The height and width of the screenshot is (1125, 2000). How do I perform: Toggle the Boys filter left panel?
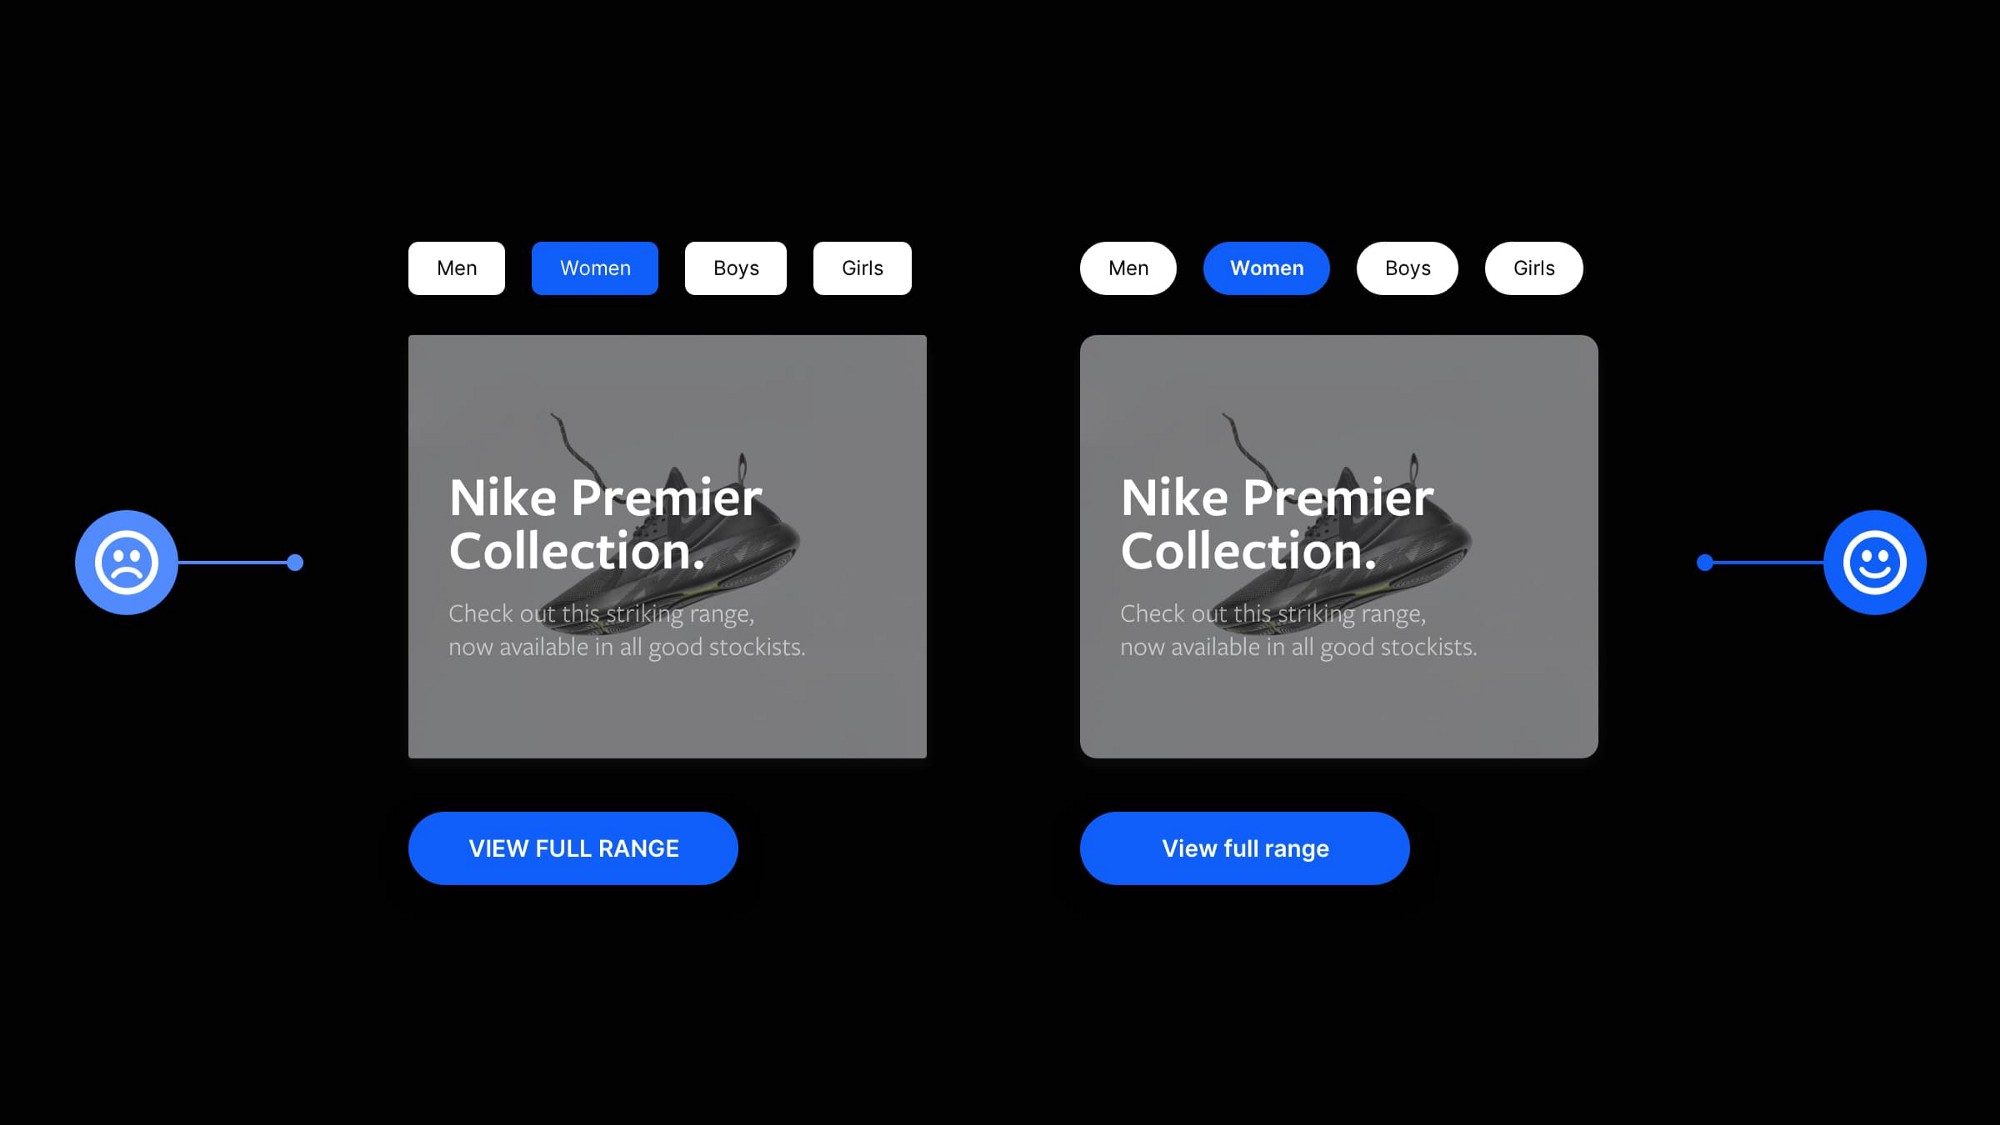tap(735, 268)
